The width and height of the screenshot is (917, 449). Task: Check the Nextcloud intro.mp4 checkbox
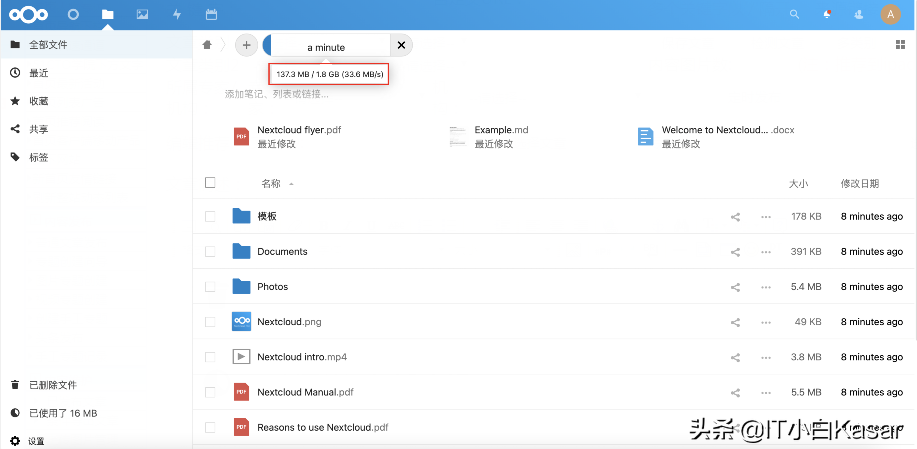pyautogui.click(x=210, y=357)
